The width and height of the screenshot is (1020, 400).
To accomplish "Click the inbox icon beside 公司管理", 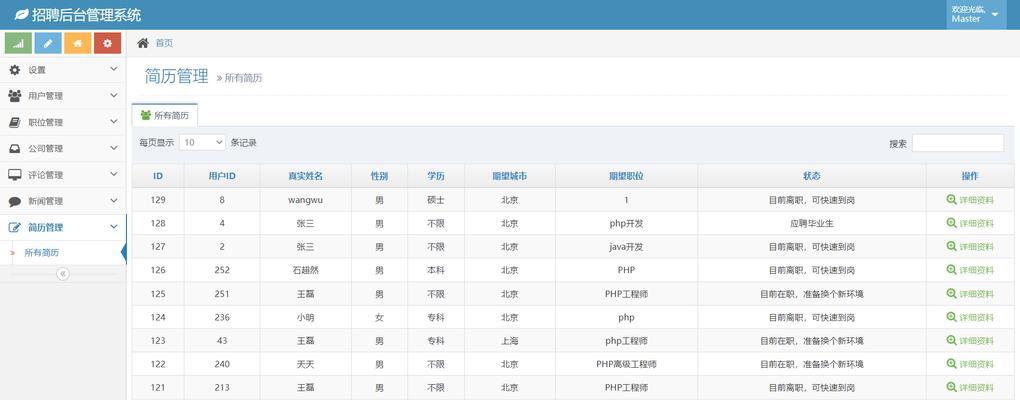I will coord(14,148).
